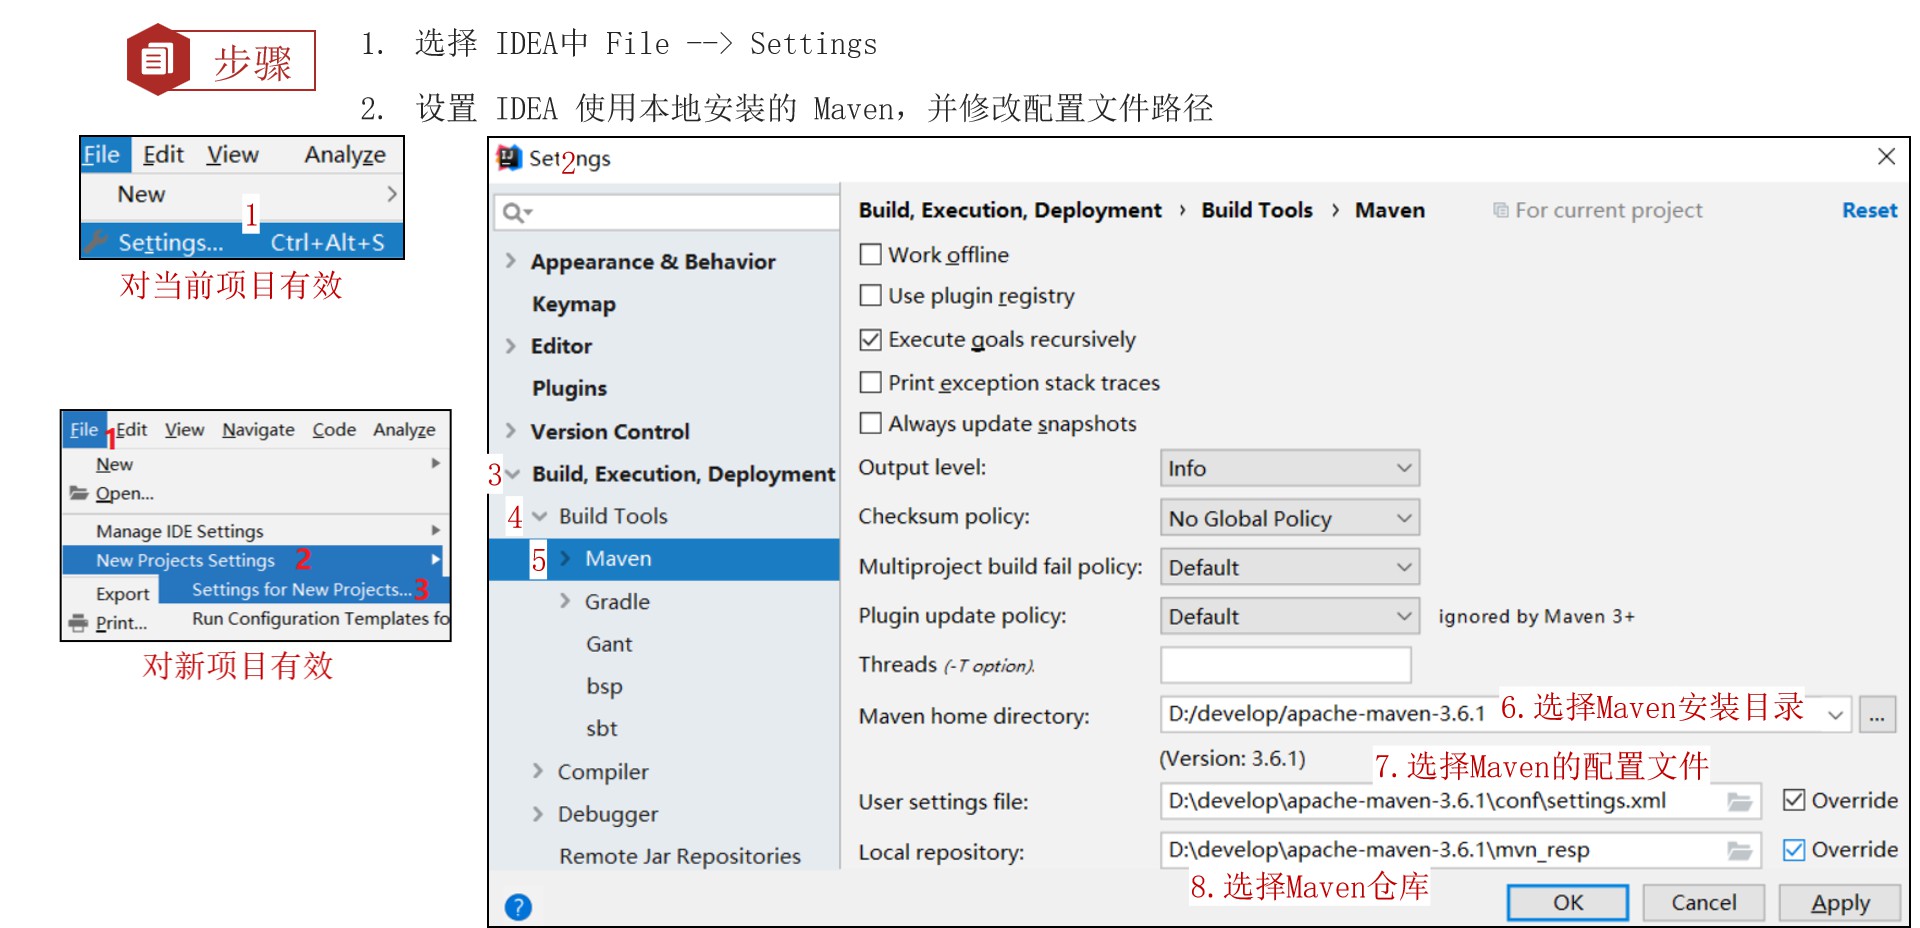The width and height of the screenshot is (1920, 928).
Task: Click the IntelliJ IDEA logo in Settings title
Action: click(509, 157)
